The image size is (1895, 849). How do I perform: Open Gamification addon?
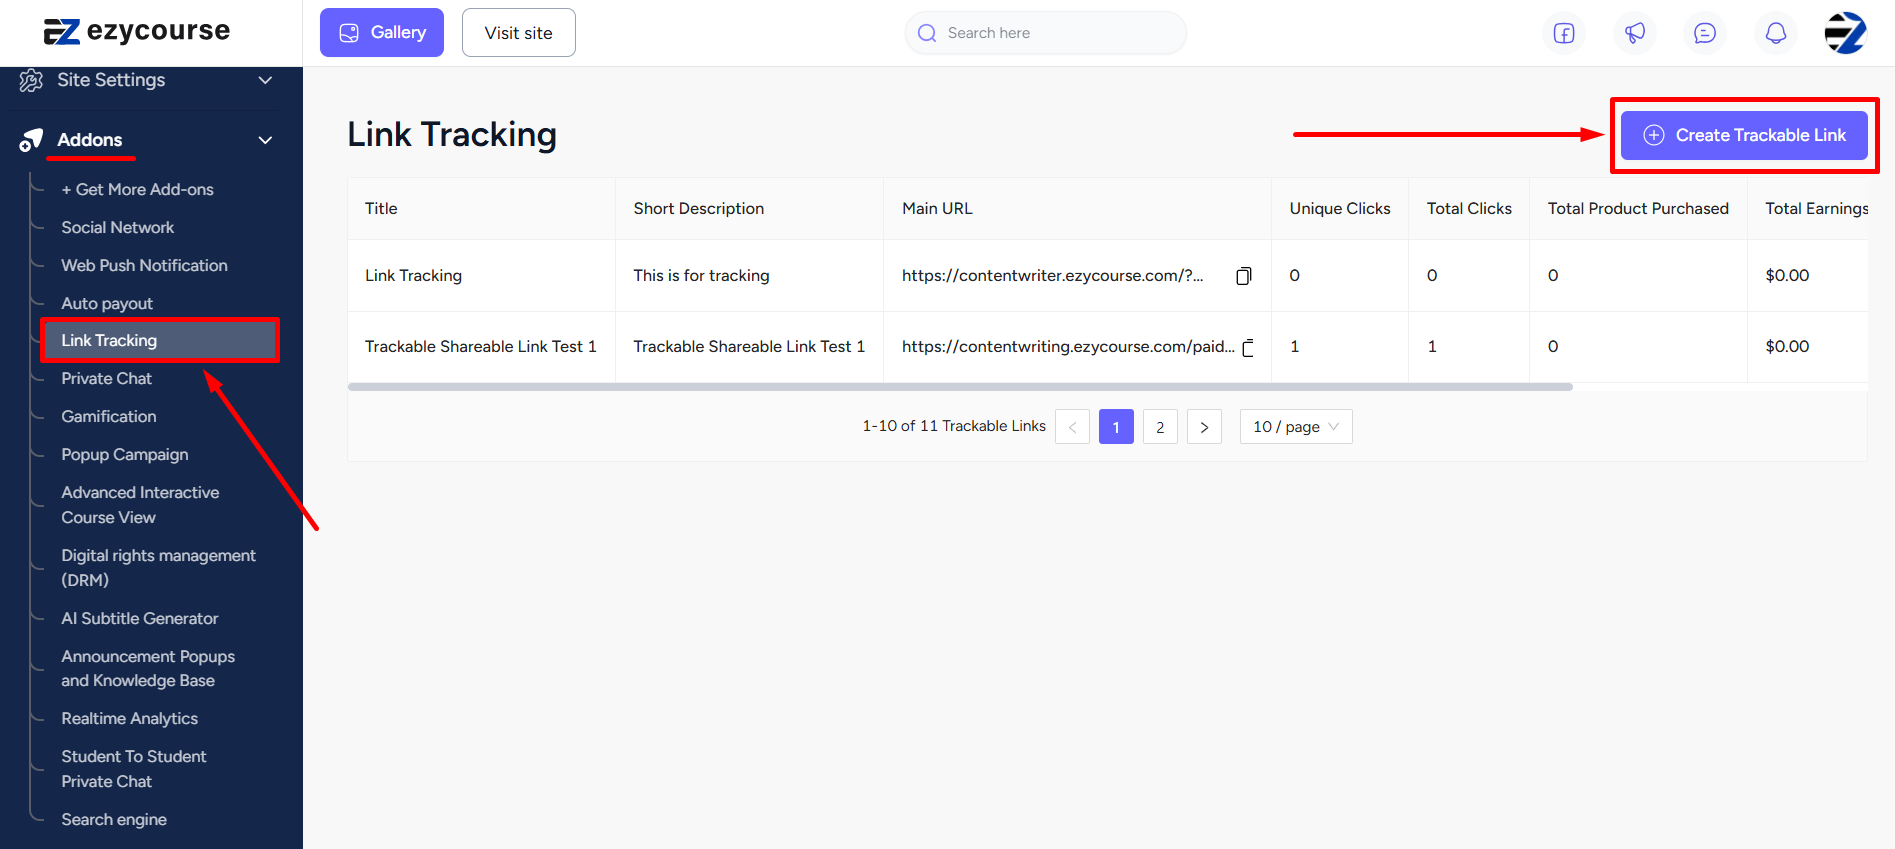coord(108,417)
